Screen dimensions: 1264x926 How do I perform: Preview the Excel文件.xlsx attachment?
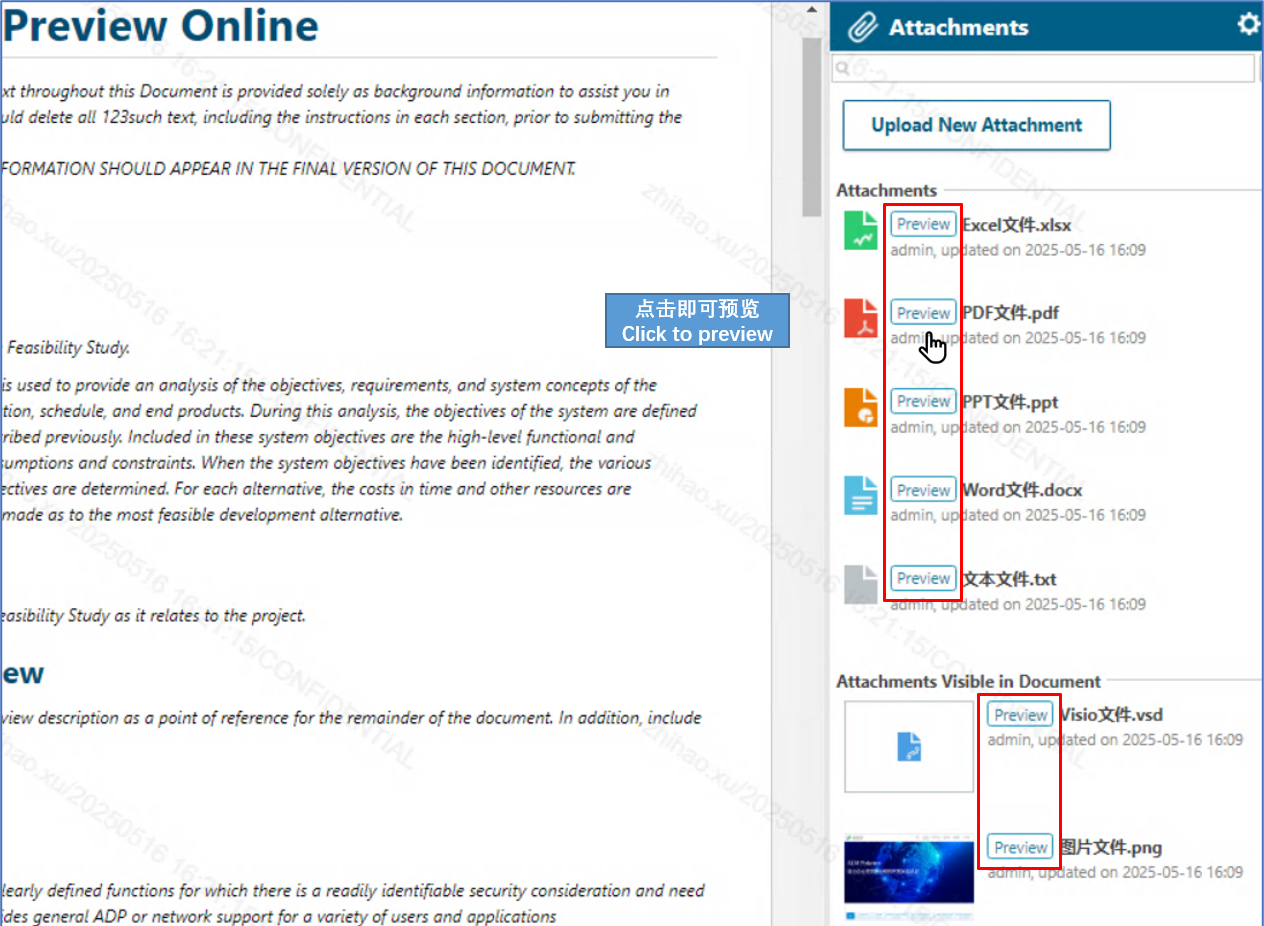click(922, 223)
